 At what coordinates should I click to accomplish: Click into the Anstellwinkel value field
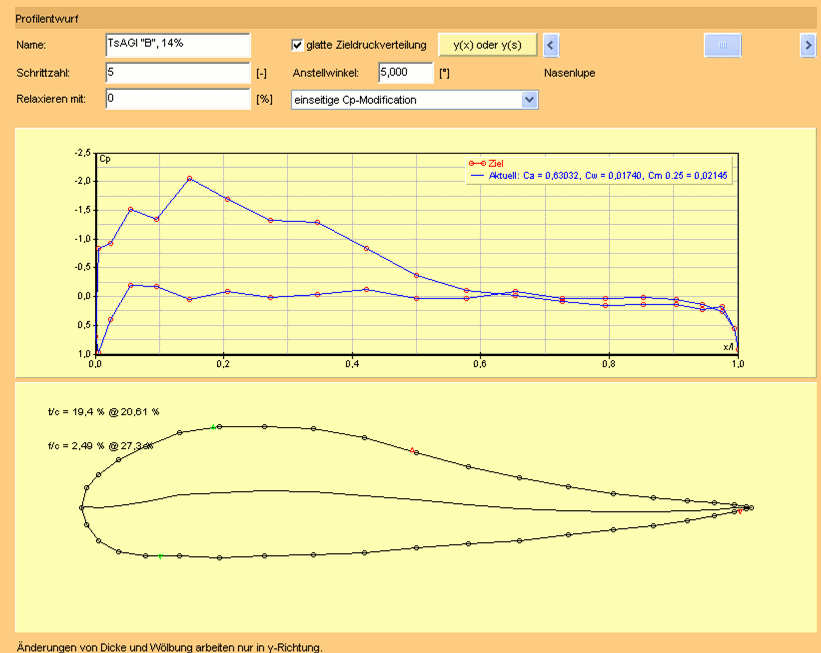pos(405,72)
